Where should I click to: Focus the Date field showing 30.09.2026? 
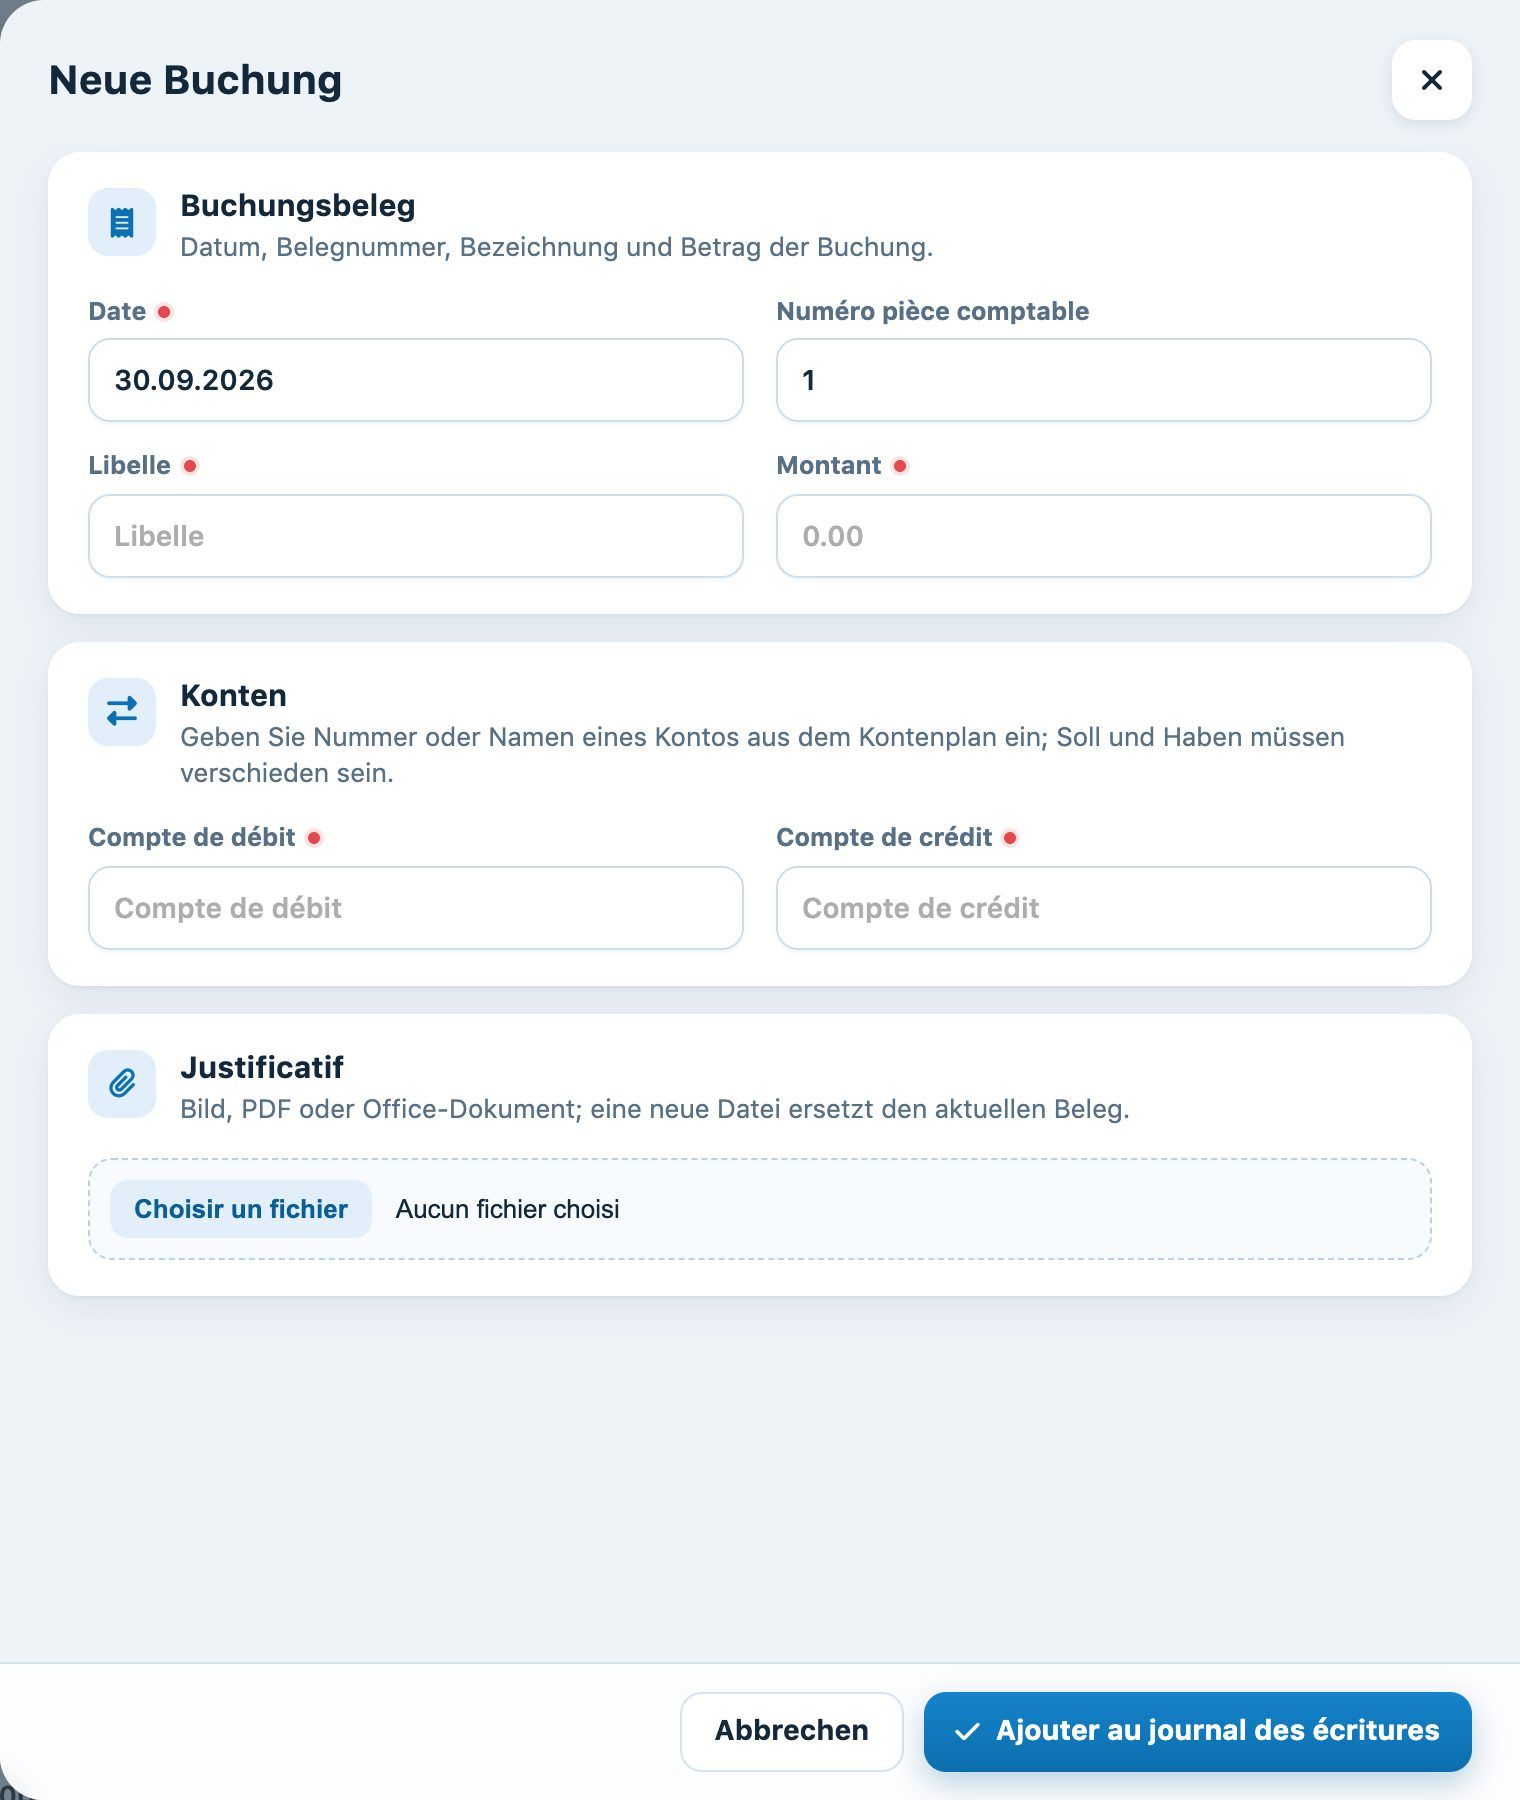[x=416, y=380]
